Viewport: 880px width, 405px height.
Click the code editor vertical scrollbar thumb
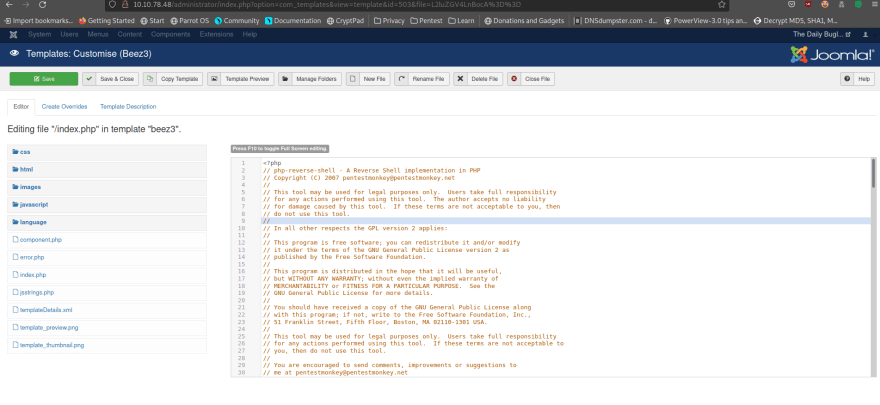coord(873,172)
